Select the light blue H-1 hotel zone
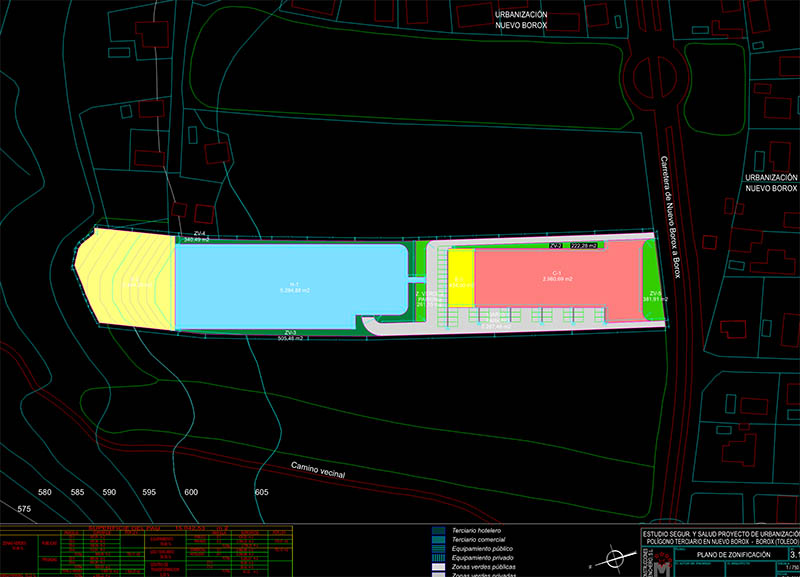This screenshot has height=577, width=800. (x=292, y=287)
